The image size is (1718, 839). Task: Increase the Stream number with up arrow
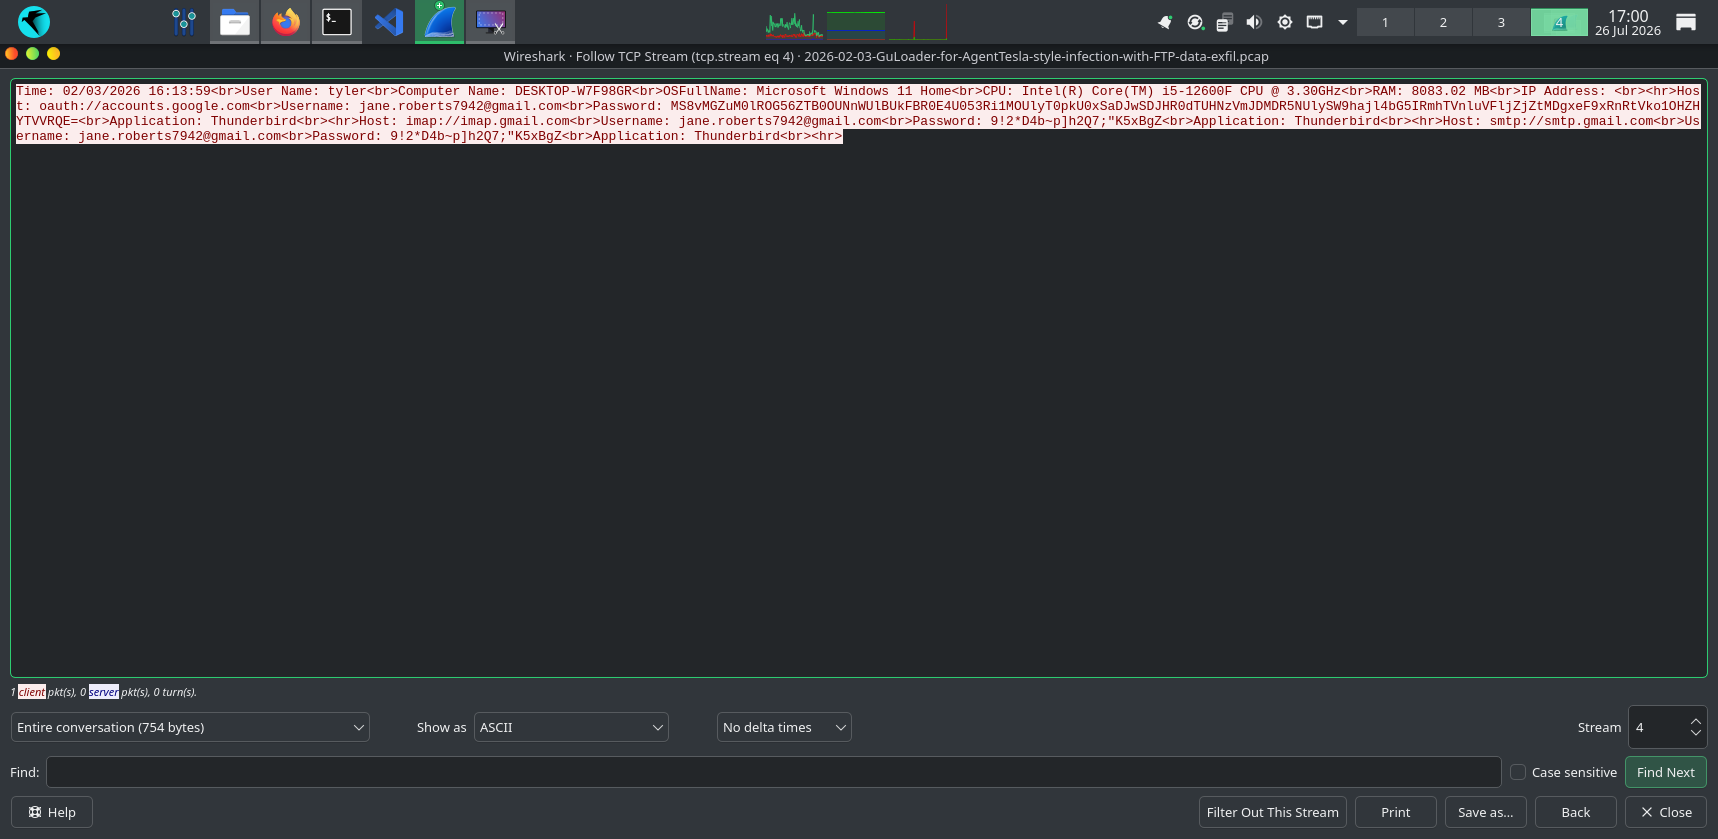tap(1695, 721)
